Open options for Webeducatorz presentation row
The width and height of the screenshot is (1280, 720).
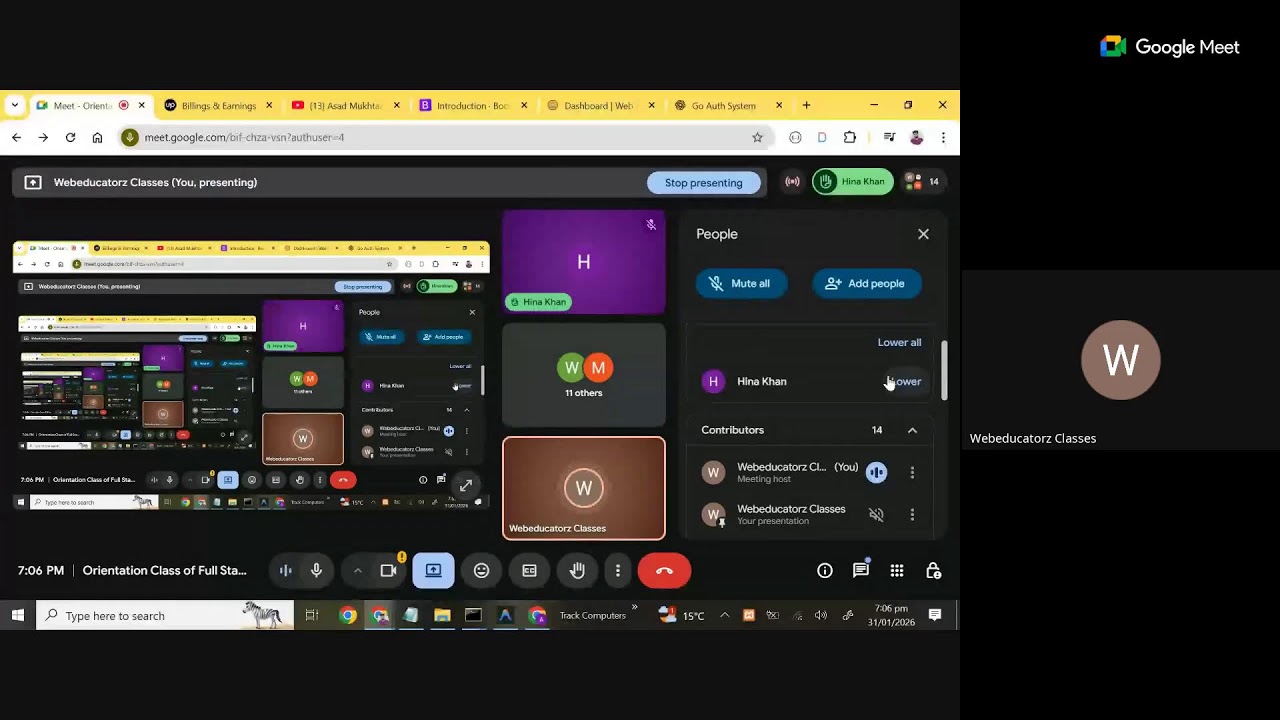pyautogui.click(x=912, y=514)
